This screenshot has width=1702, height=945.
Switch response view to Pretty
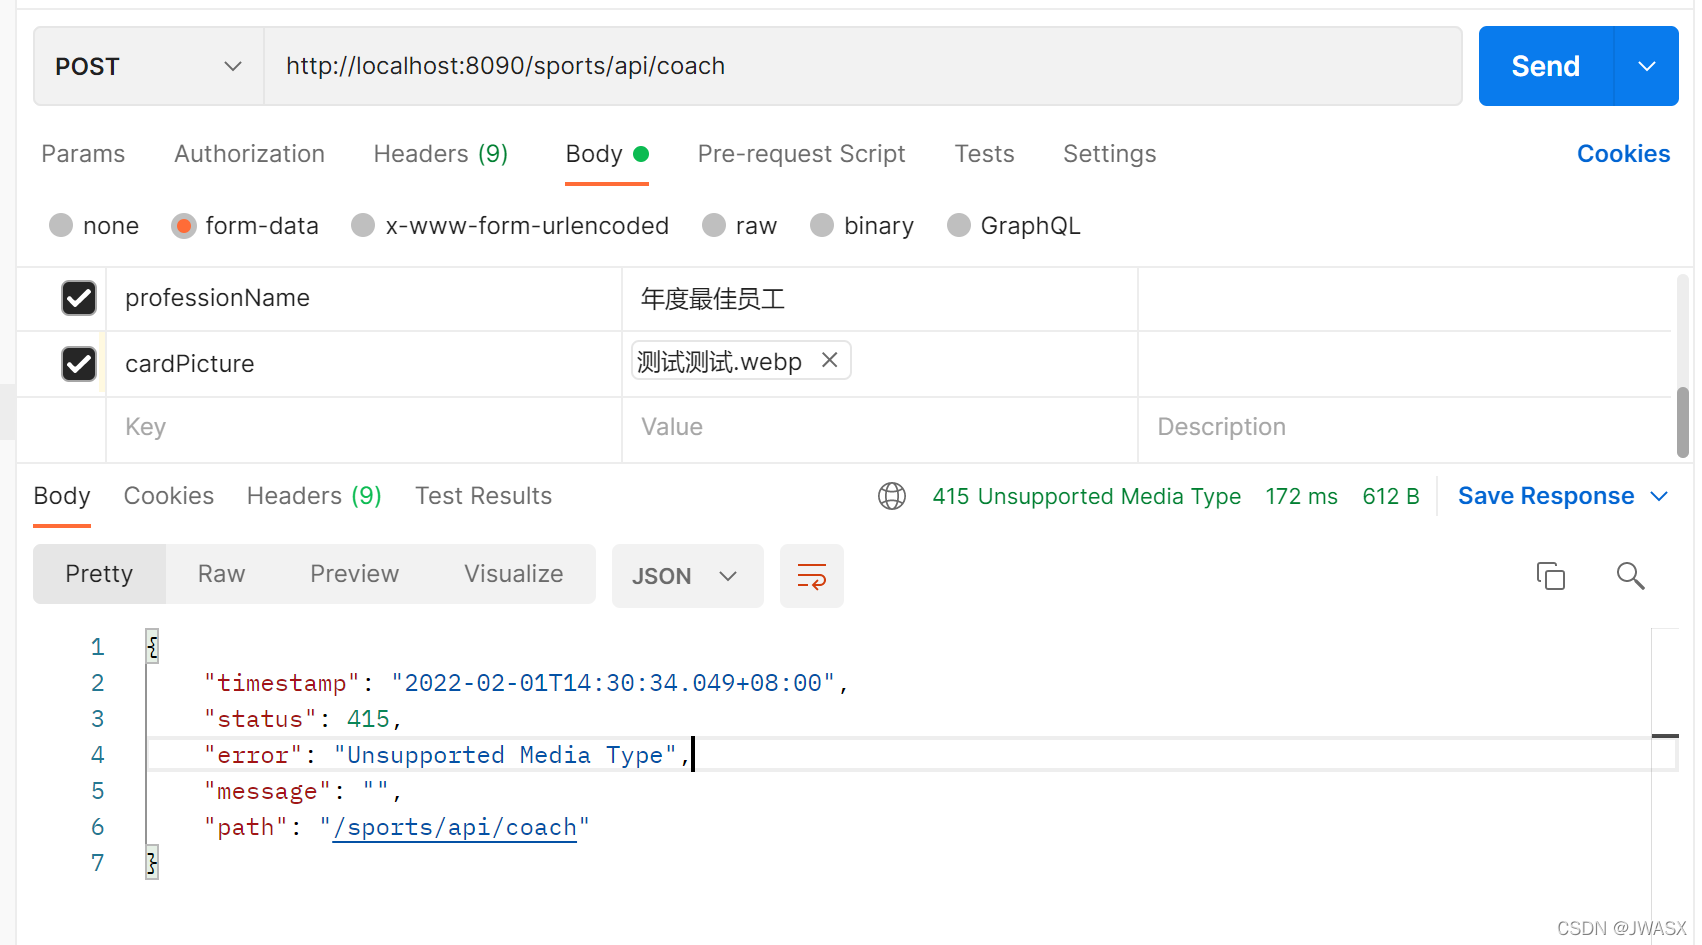(99, 574)
